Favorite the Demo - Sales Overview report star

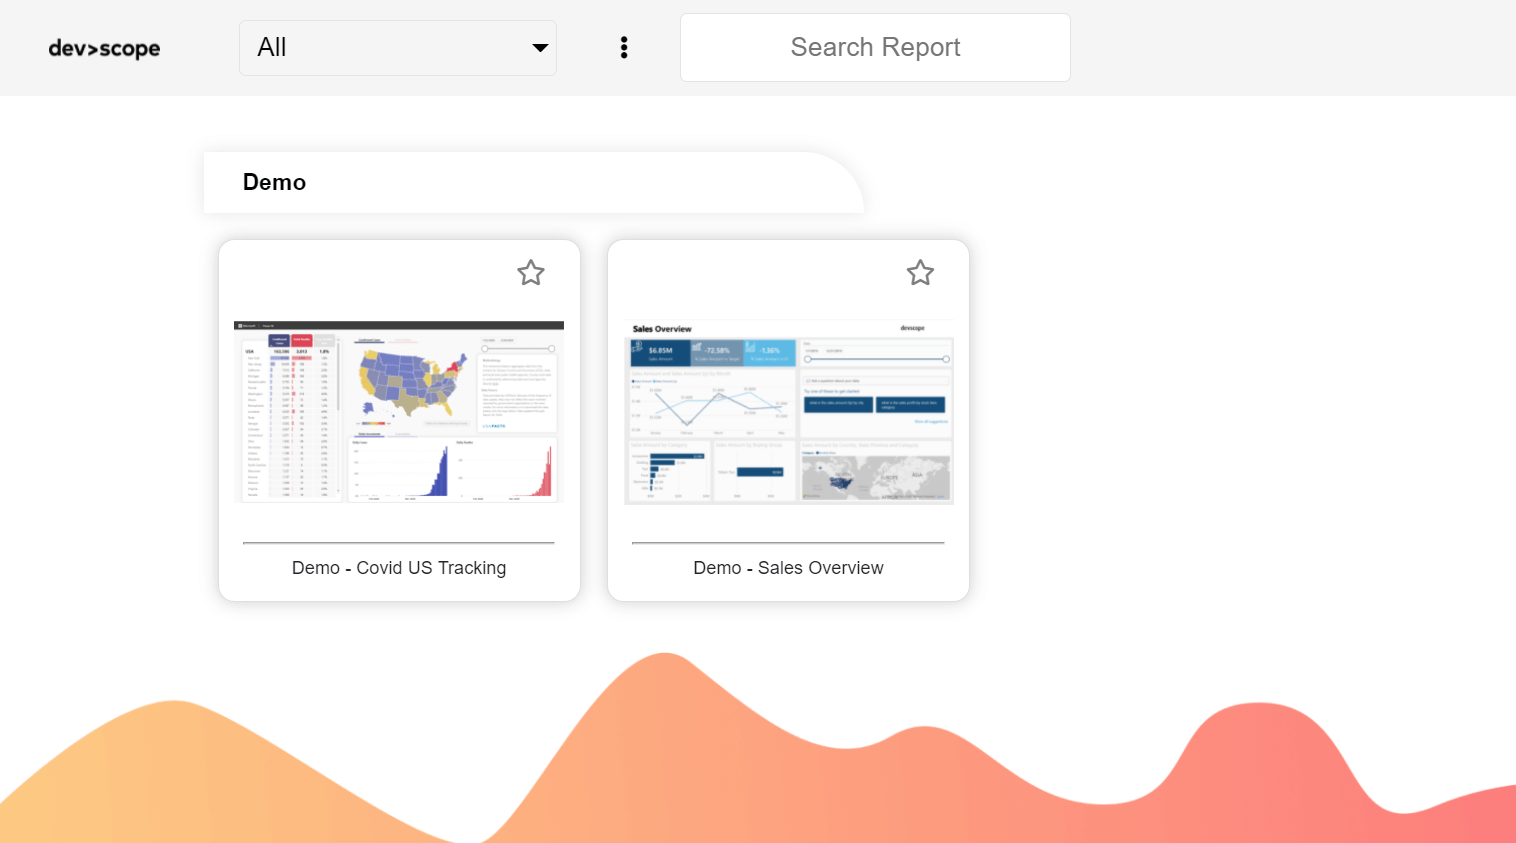point(920,272)
